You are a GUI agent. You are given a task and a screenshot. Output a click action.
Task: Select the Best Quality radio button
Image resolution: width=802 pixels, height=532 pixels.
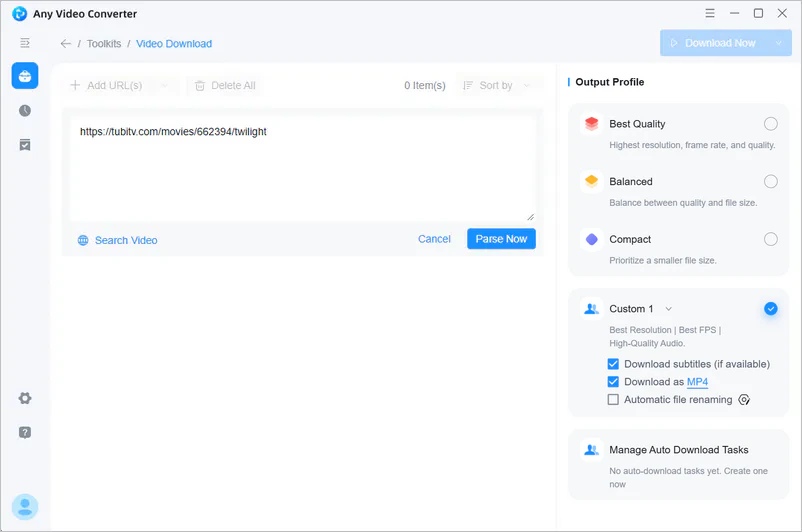click(x=771, y=124)
